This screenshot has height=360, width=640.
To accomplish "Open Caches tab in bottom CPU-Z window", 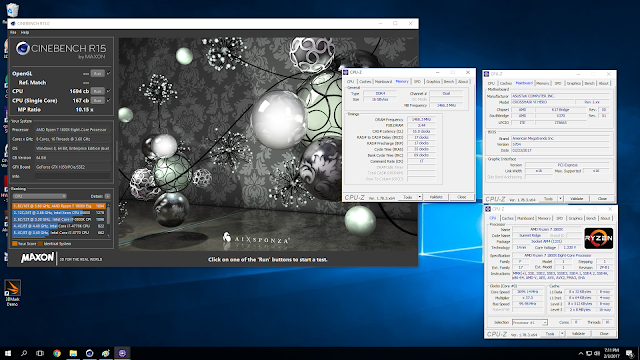I will click(507, 218).
